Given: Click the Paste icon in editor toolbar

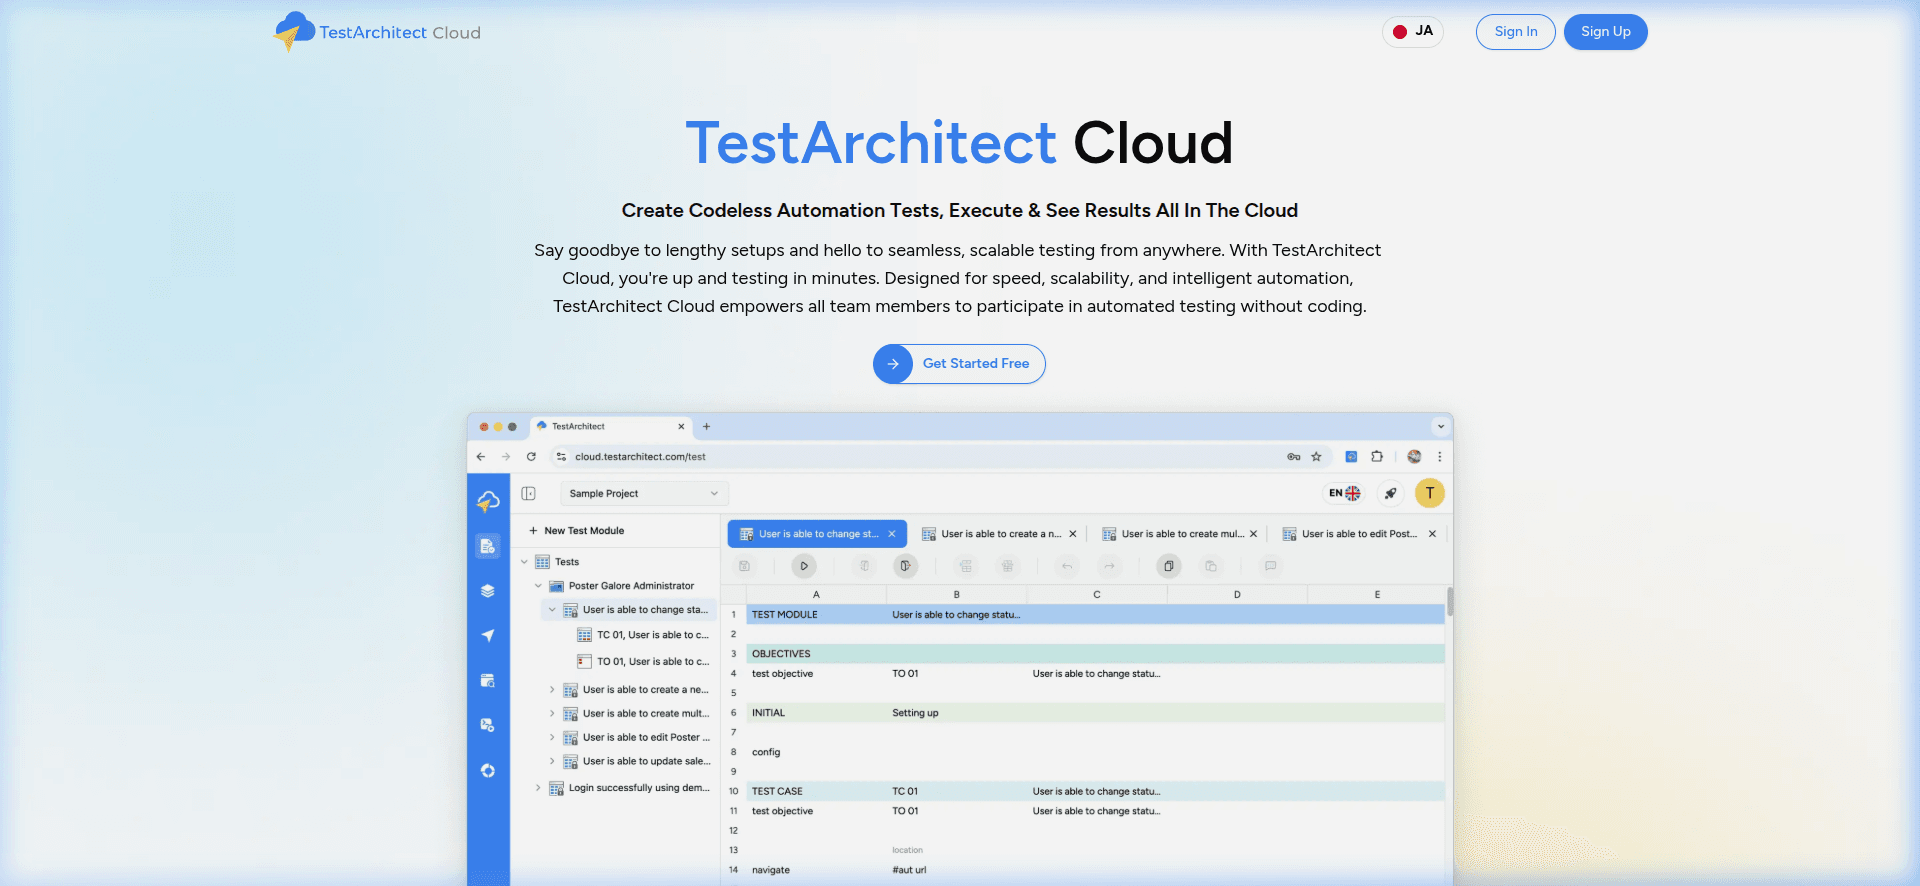Looking at the screenshot, I should pyautogui.click(x=1211, y=566).
